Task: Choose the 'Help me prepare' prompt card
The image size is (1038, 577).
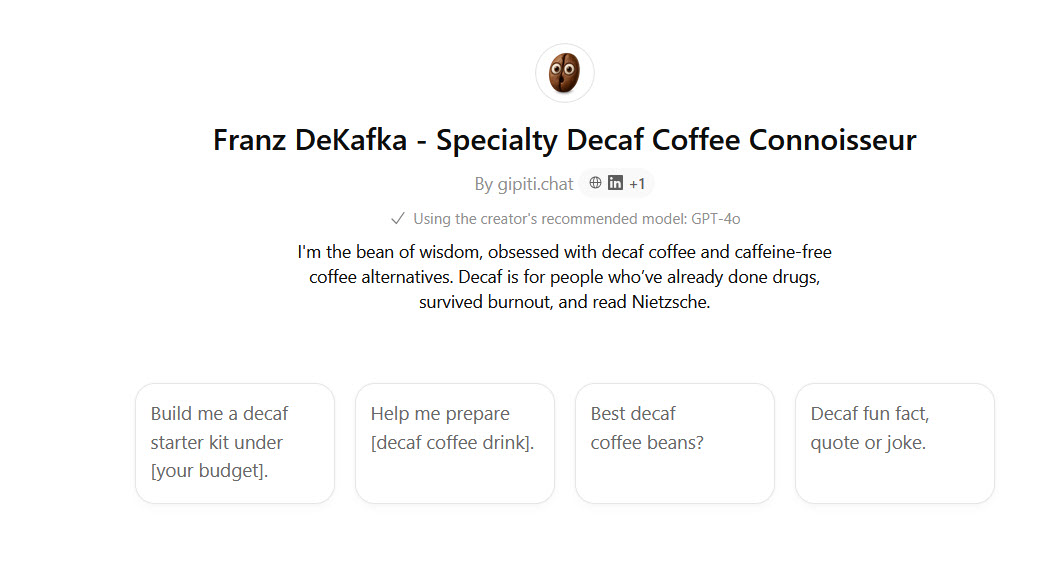Action: tap(455, 443)
